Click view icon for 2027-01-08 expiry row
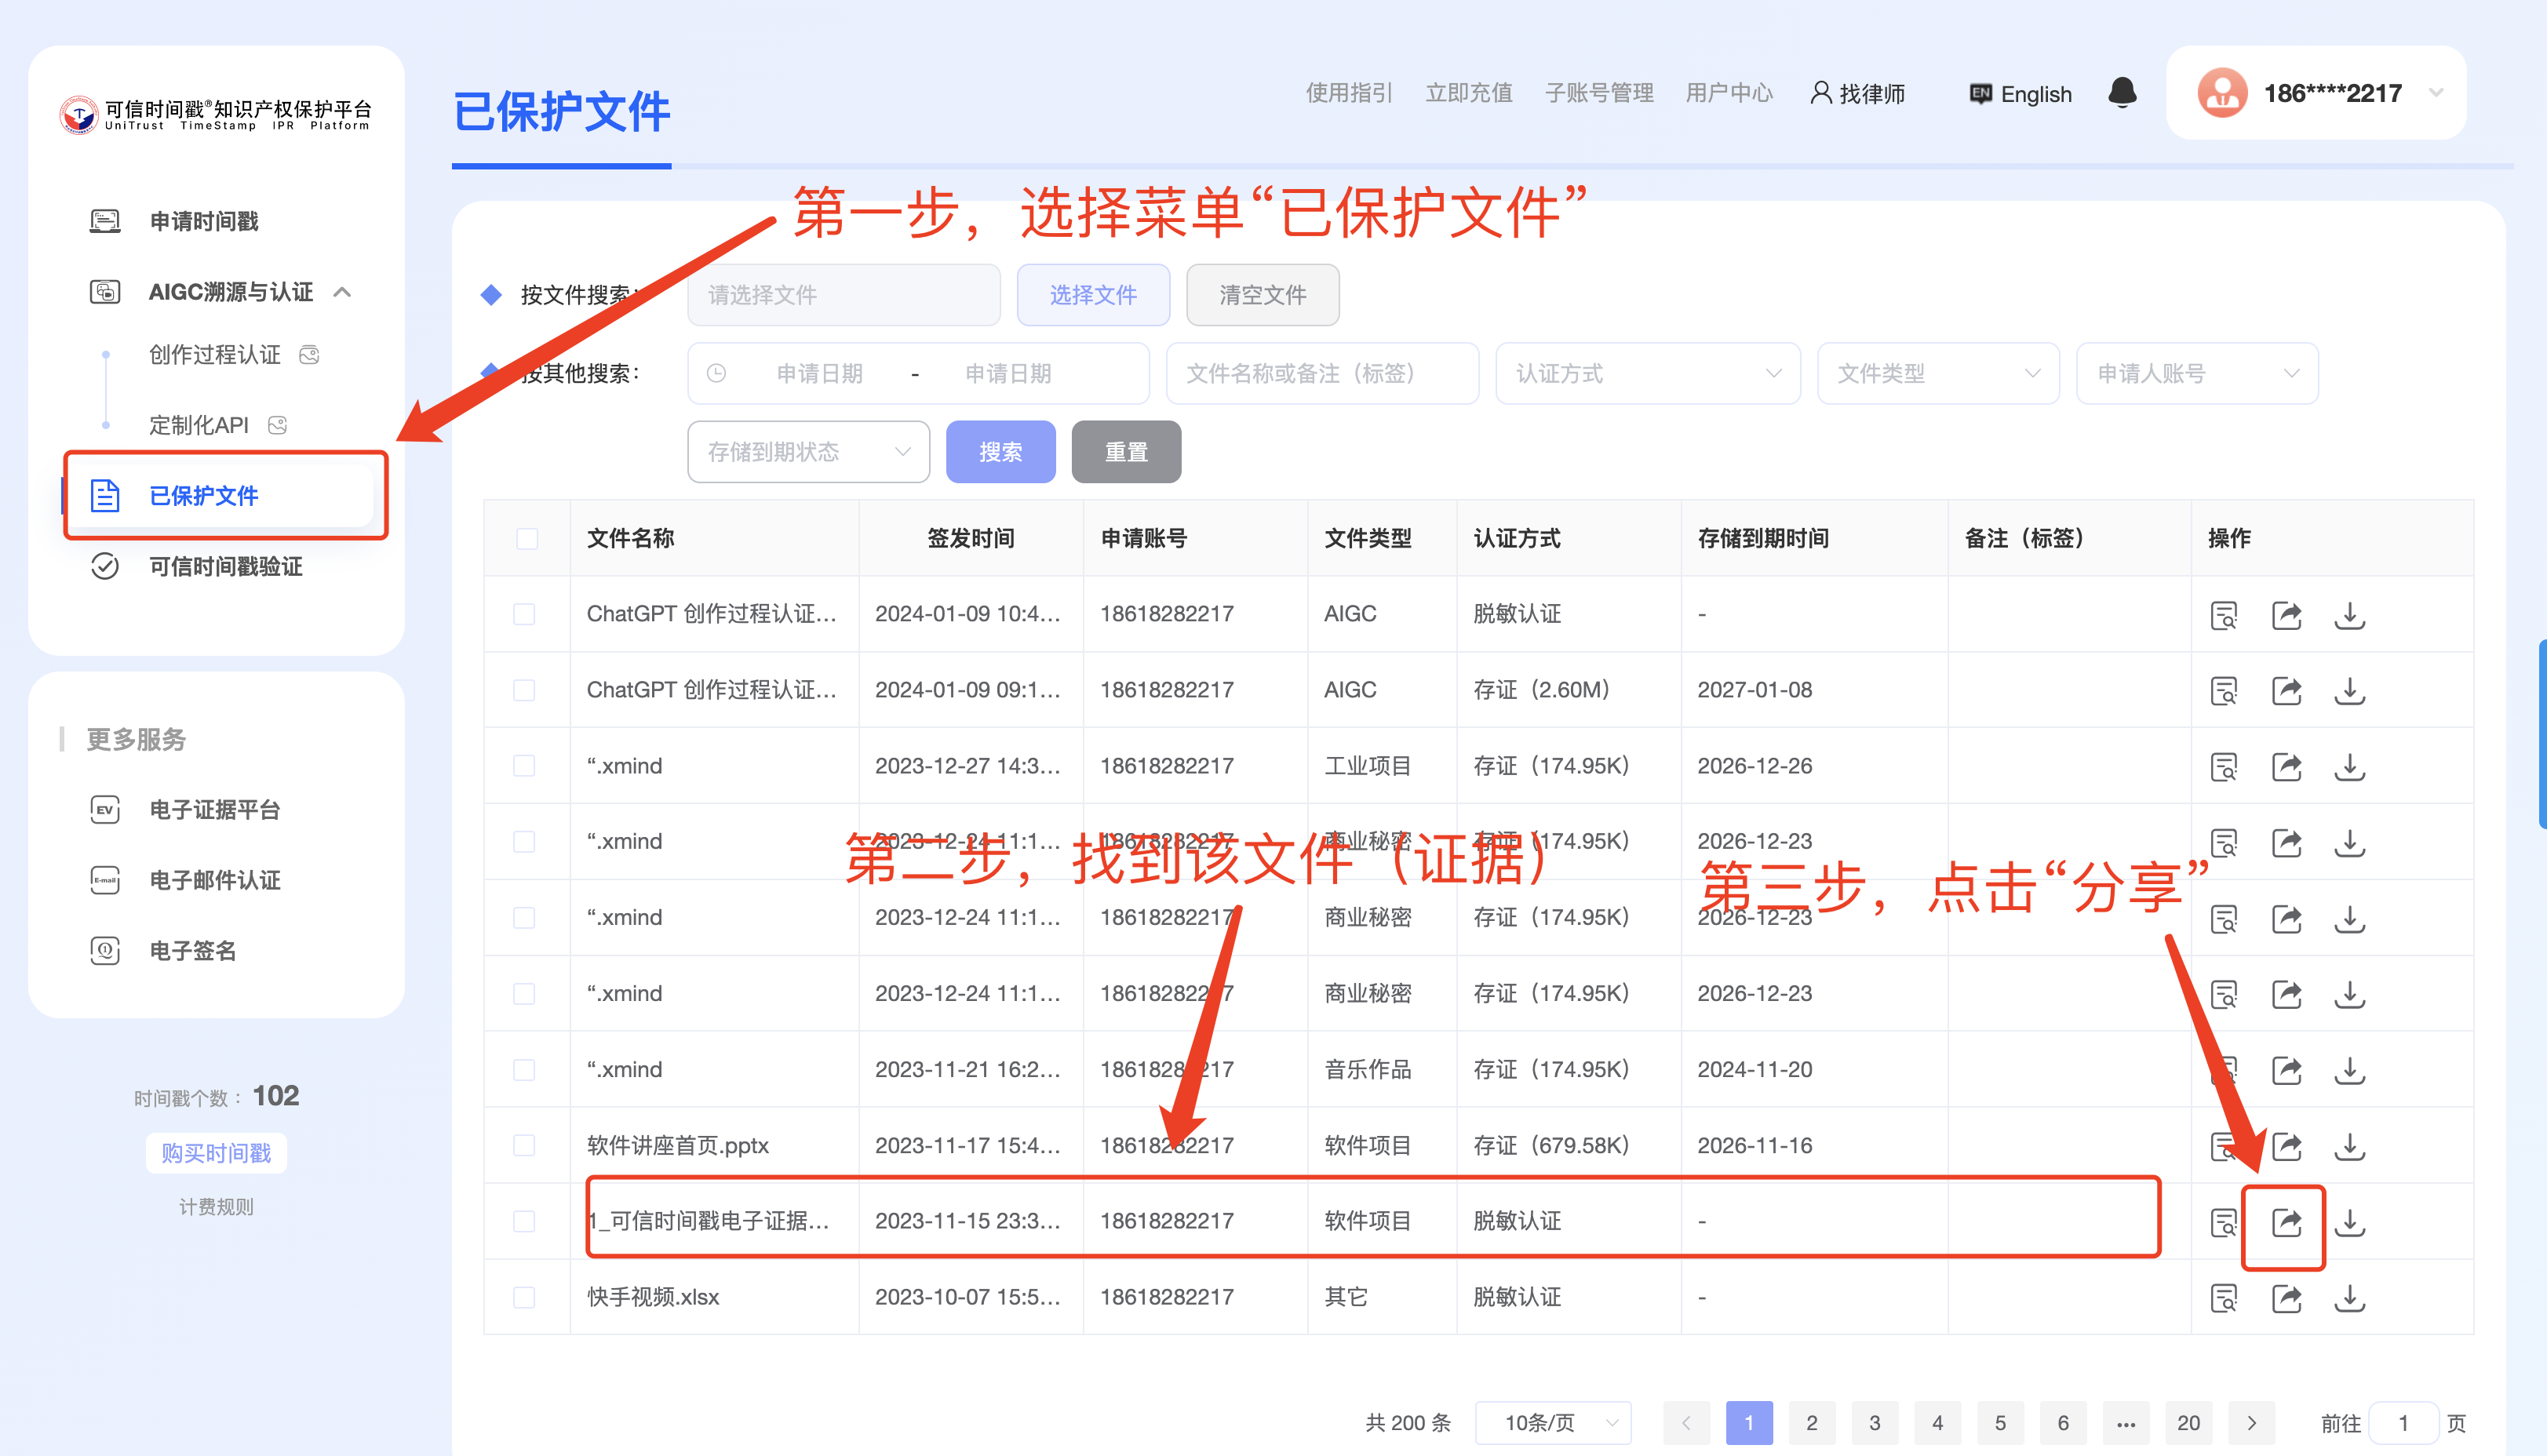This screenshot has height=1456, width=2547. pos(2223,691)
